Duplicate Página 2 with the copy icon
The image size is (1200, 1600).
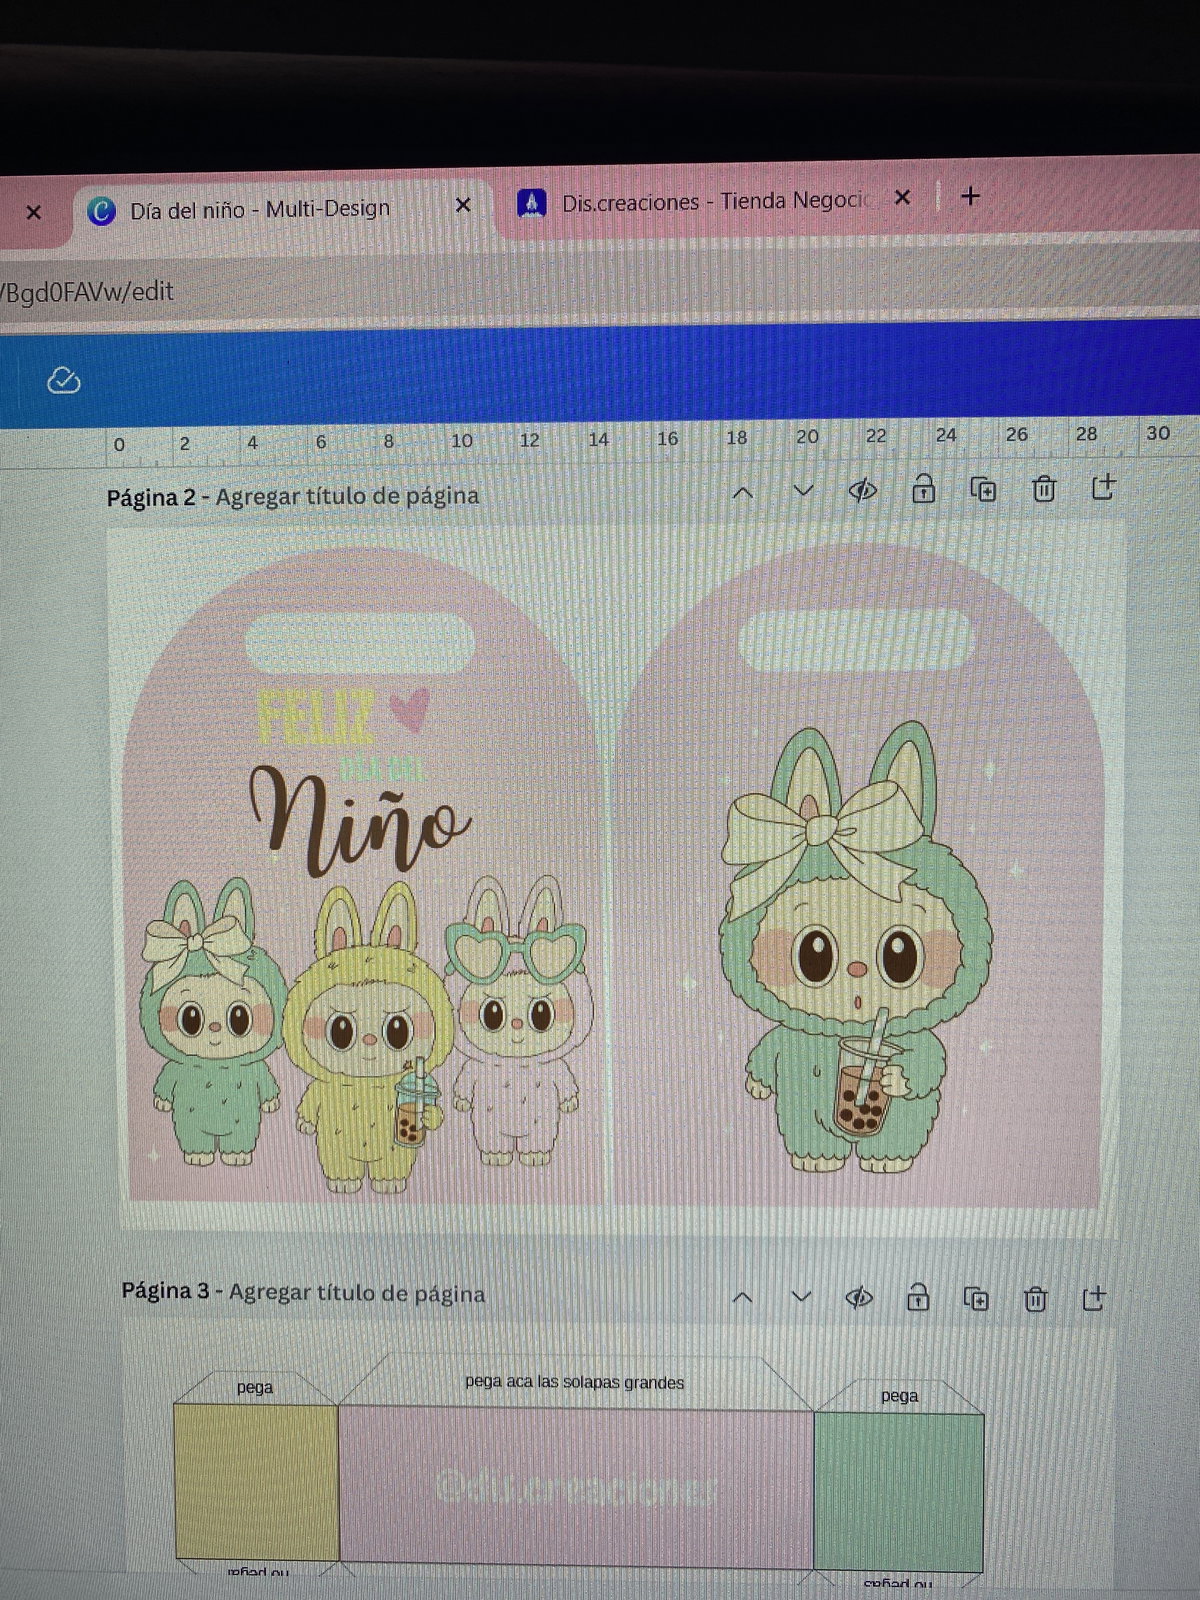[983, 490]
